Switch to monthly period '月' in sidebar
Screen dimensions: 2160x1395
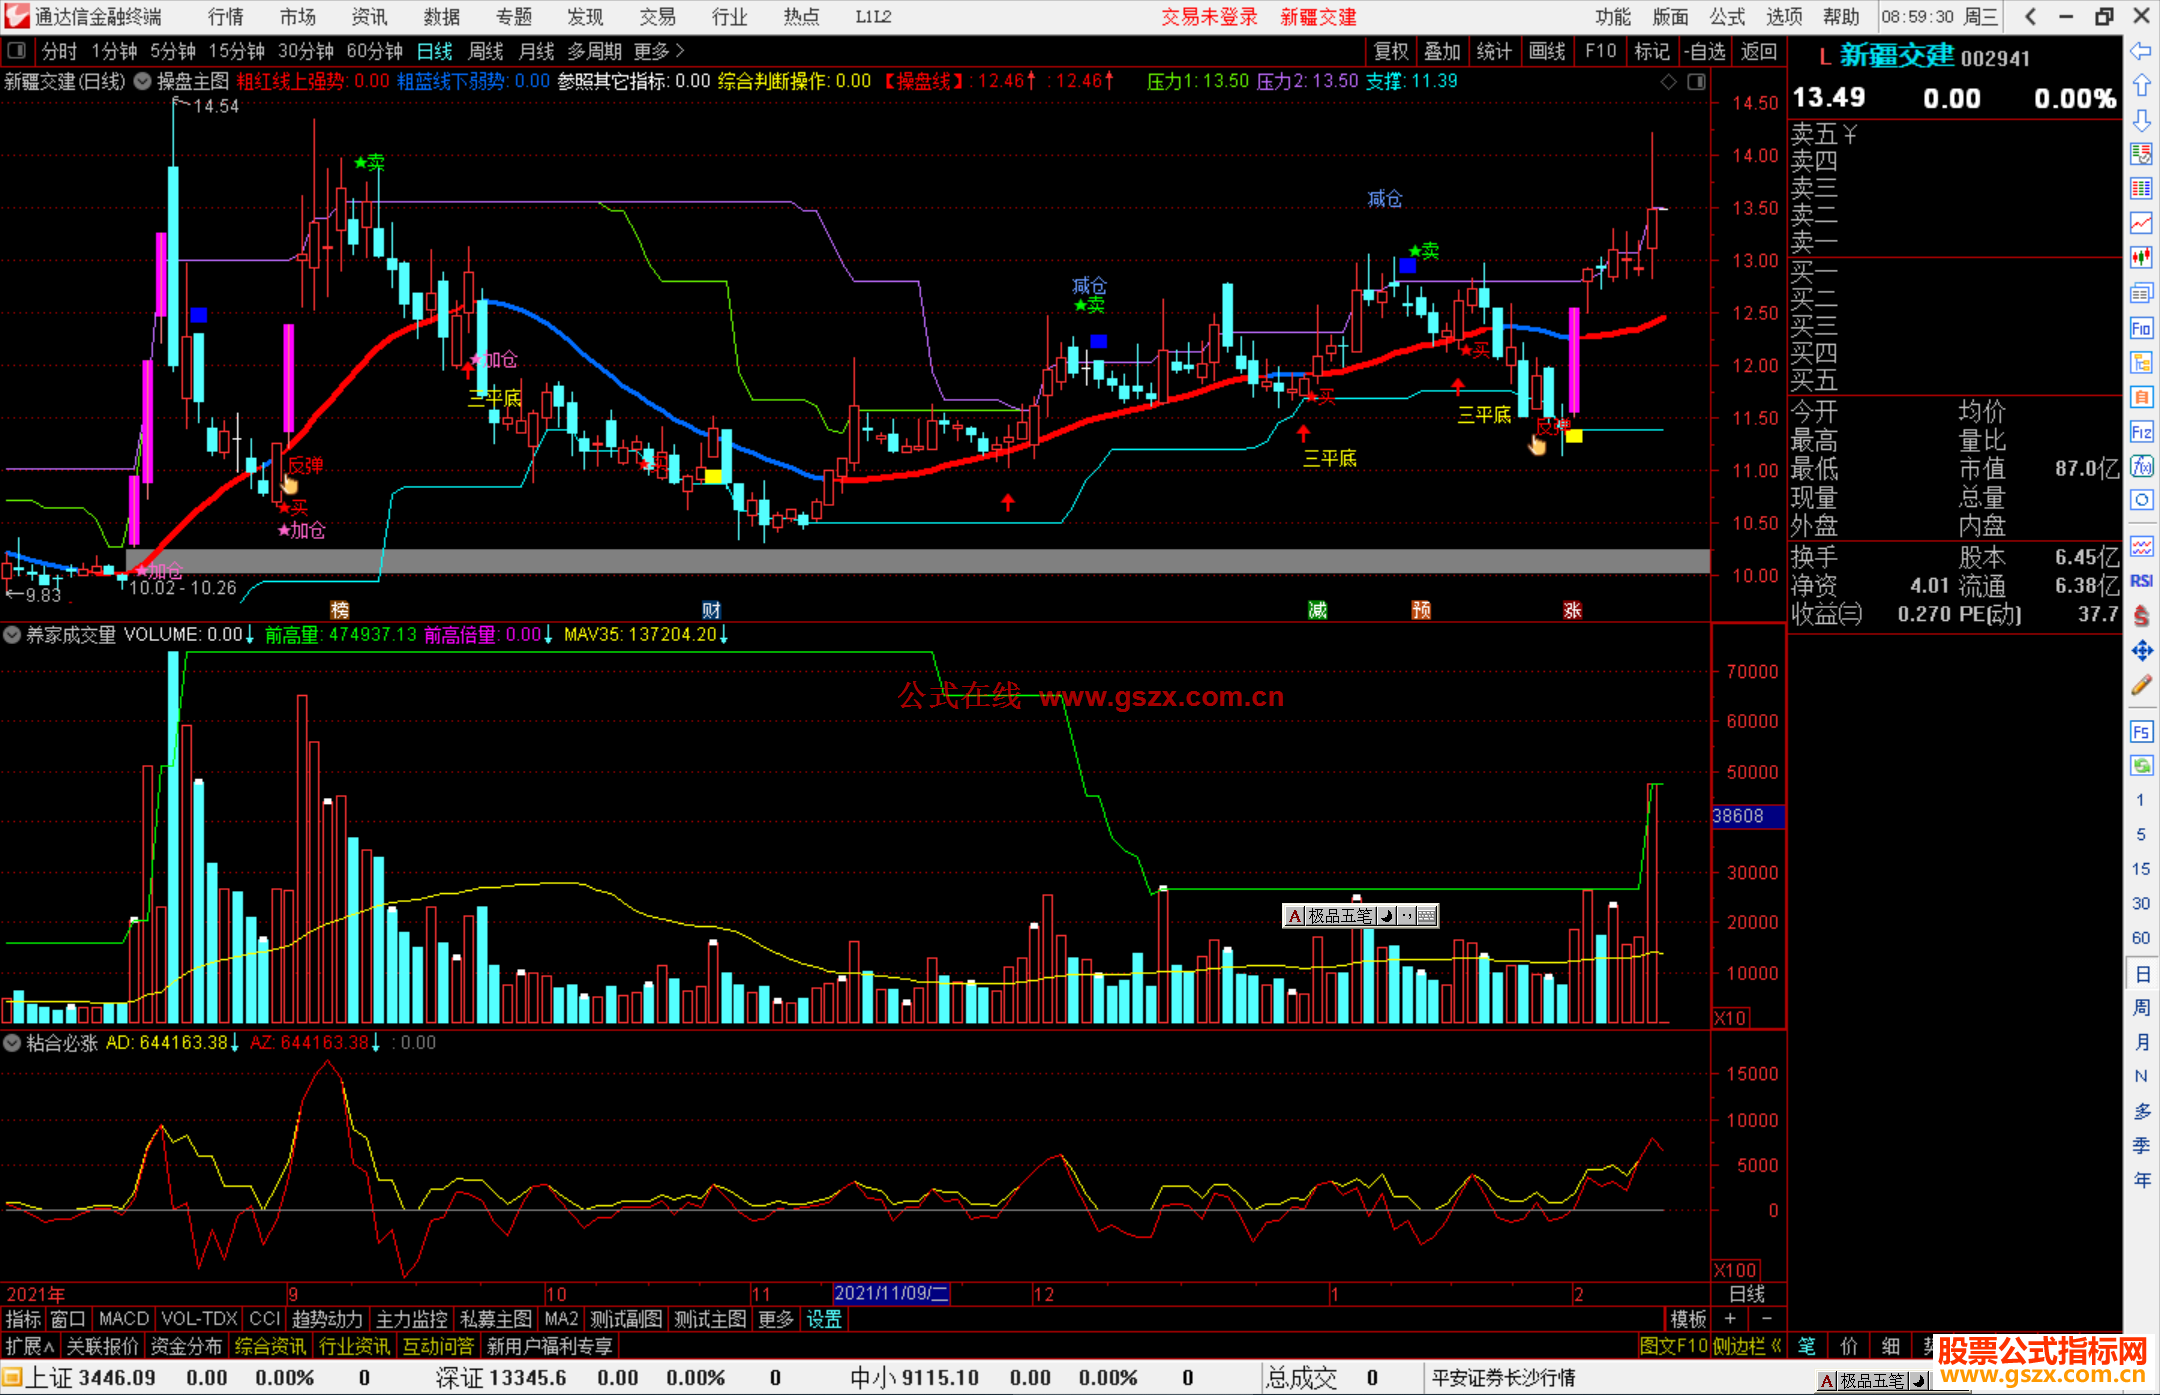pyautogui.click(x=2141, y=1043)
